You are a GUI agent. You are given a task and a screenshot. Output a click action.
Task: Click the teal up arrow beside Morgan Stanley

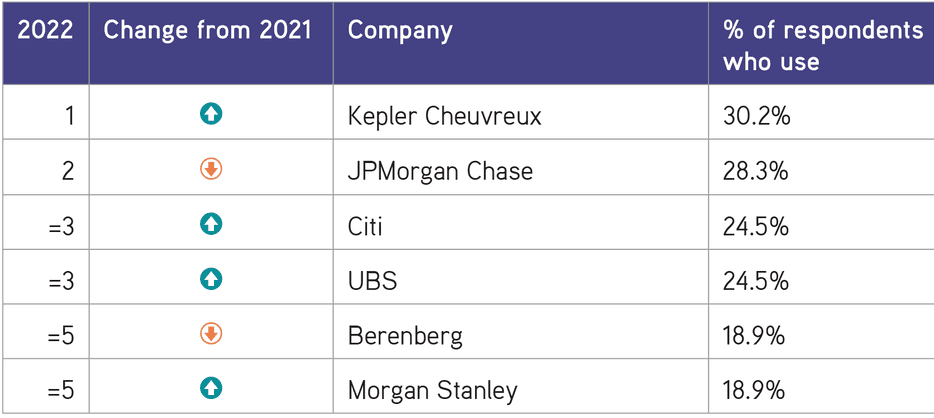[x=211, y=389]
